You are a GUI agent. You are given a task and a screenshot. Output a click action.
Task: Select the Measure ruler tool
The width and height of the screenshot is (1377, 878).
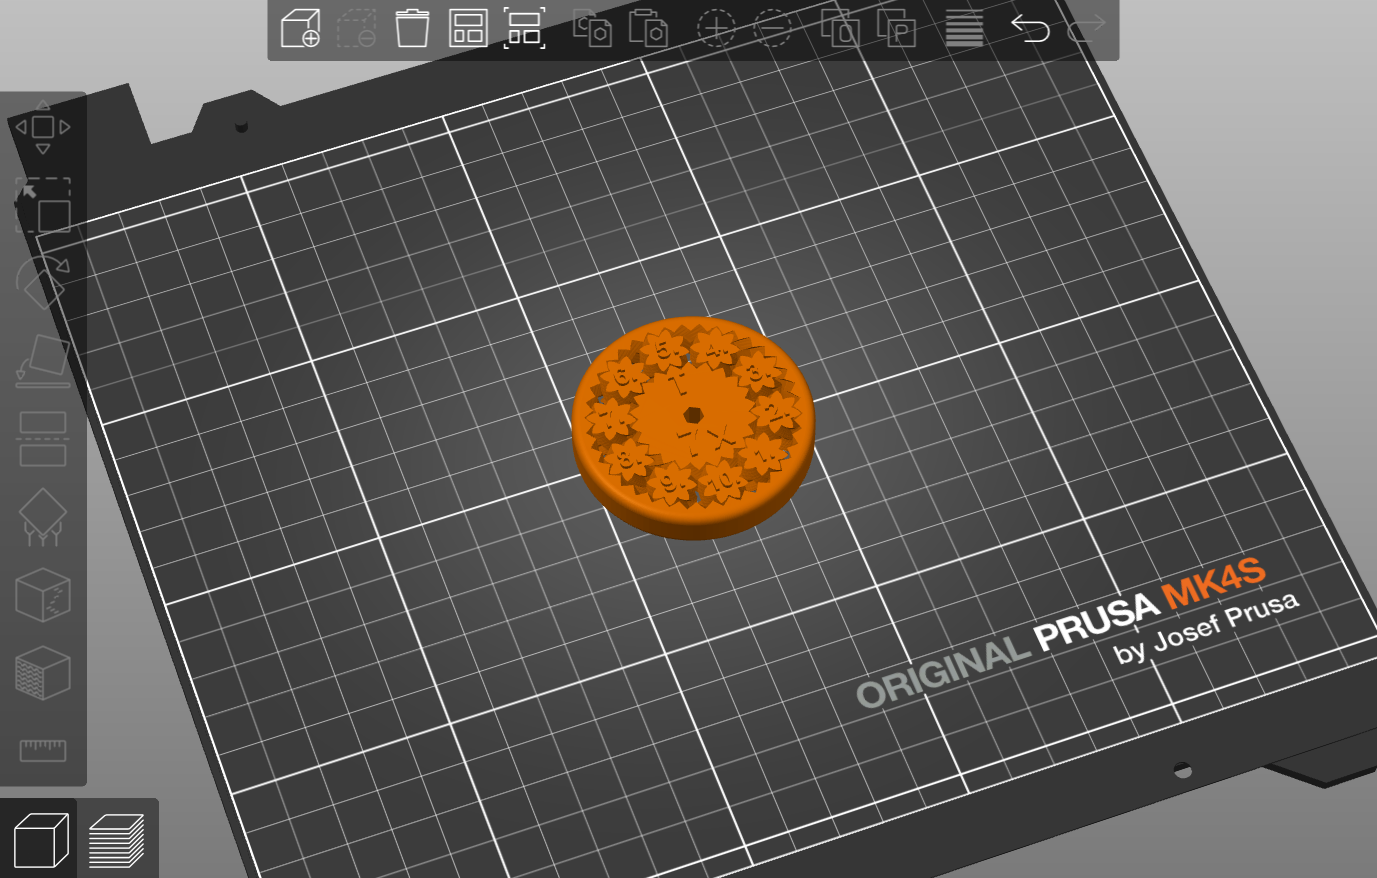[43, 750]
